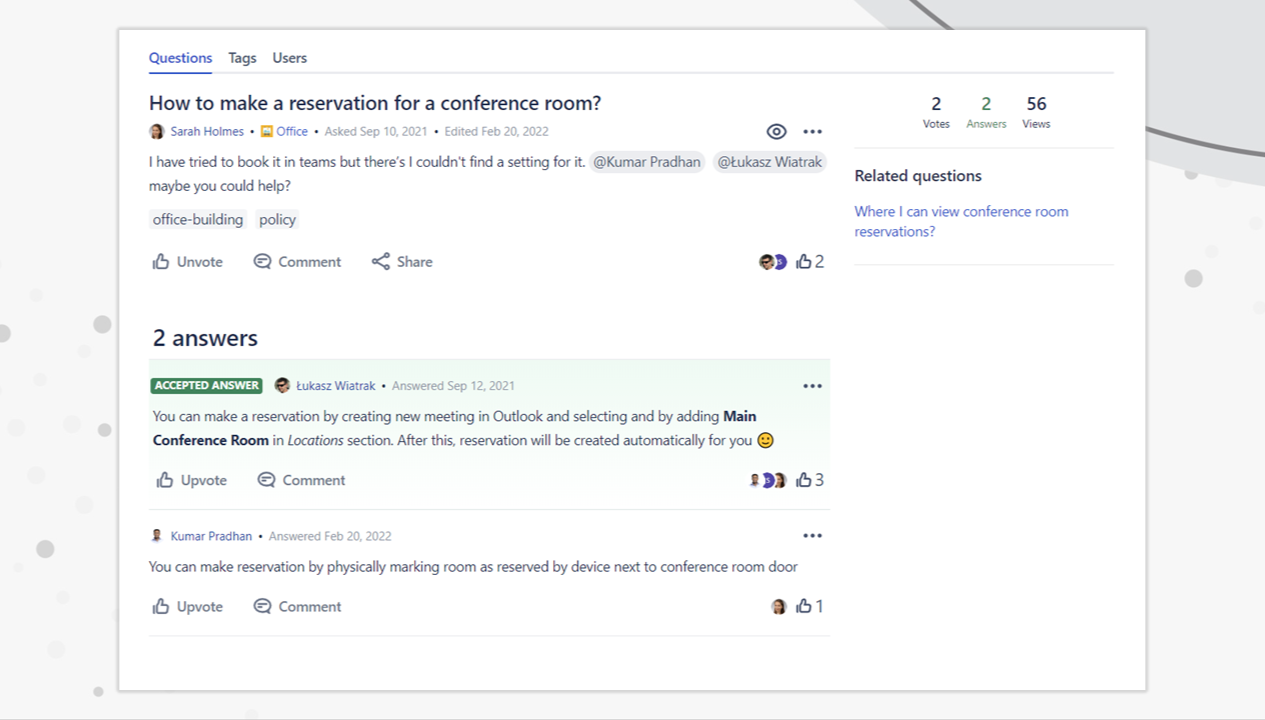Click Łukasz Wiatrak's avatar in answer header
Viewport: 1265px width, 720px height.
[x=282, y=386]
